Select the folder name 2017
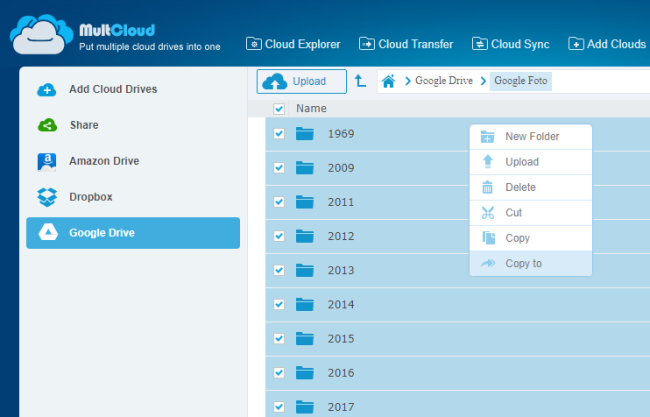This screenshot has width=650, height=417. coord(341,407)
